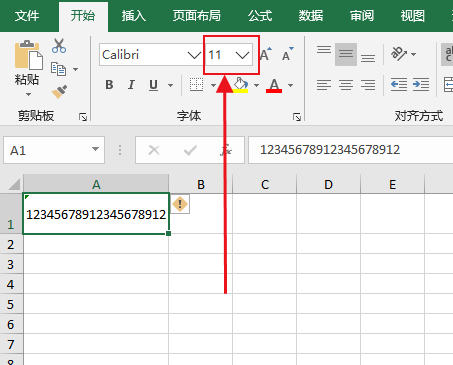Open the font size 11 dropdown
This screenshot has height=365, width=453.
click(x=242, y=55)
